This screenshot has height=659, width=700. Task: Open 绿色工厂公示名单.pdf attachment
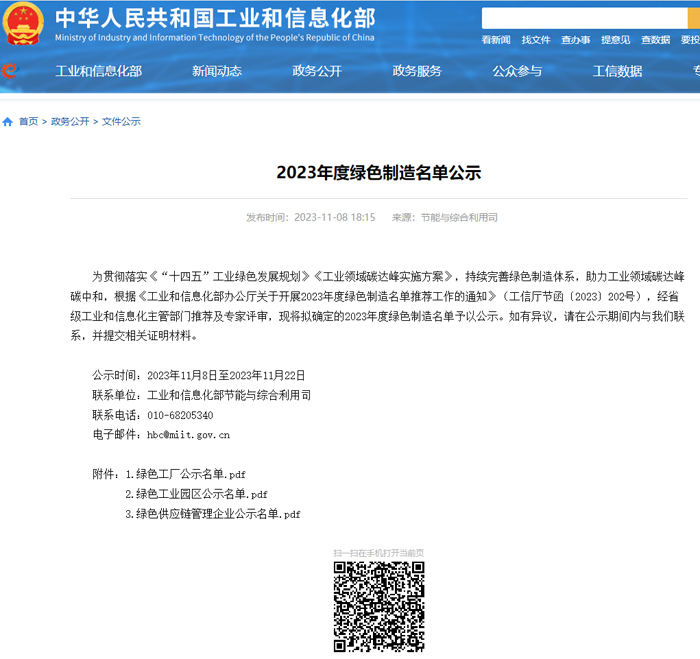point(191,474)
